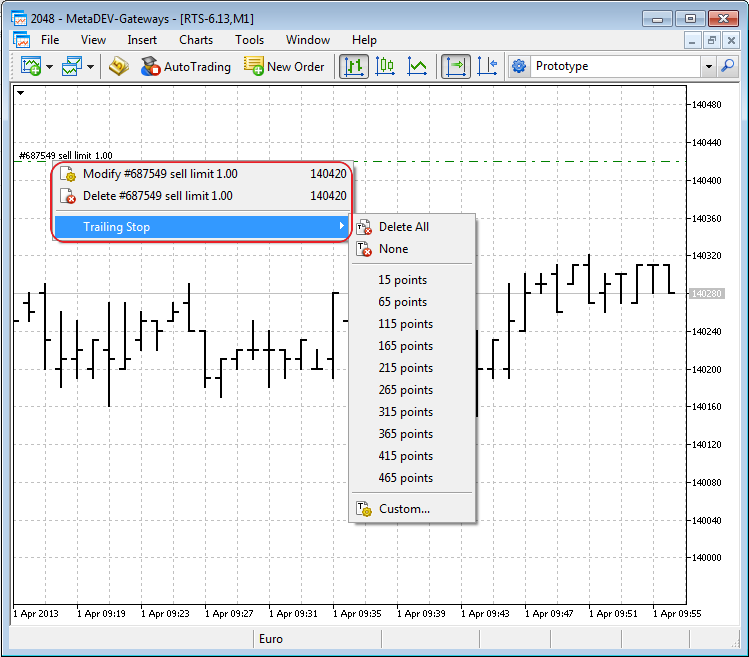749x657 pixels.
Task: Choose Delete All in Trailing Stop submenu
Action: pyautogui.click(x=412, y=227)
